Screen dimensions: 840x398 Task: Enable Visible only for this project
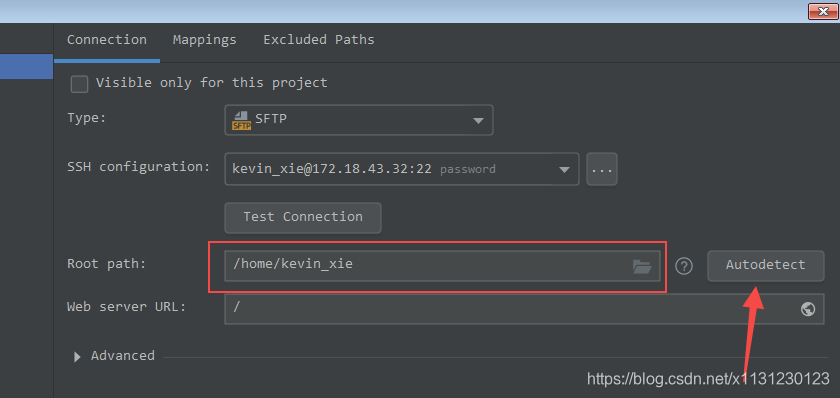point(79,84)
